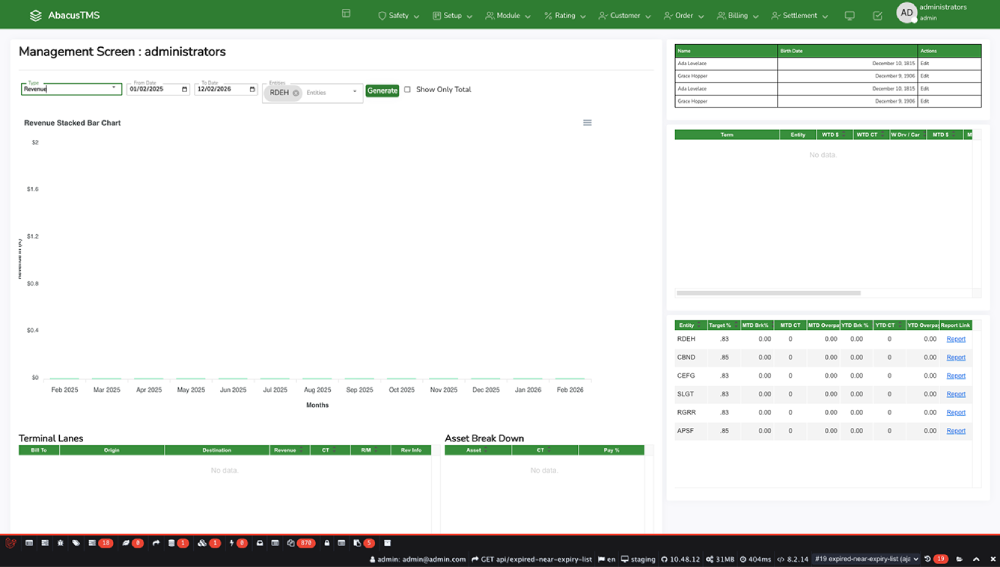Enable the Show Only Total checkbox
Viewport: 1000px width, 567px height.
(x=407, y=90)
